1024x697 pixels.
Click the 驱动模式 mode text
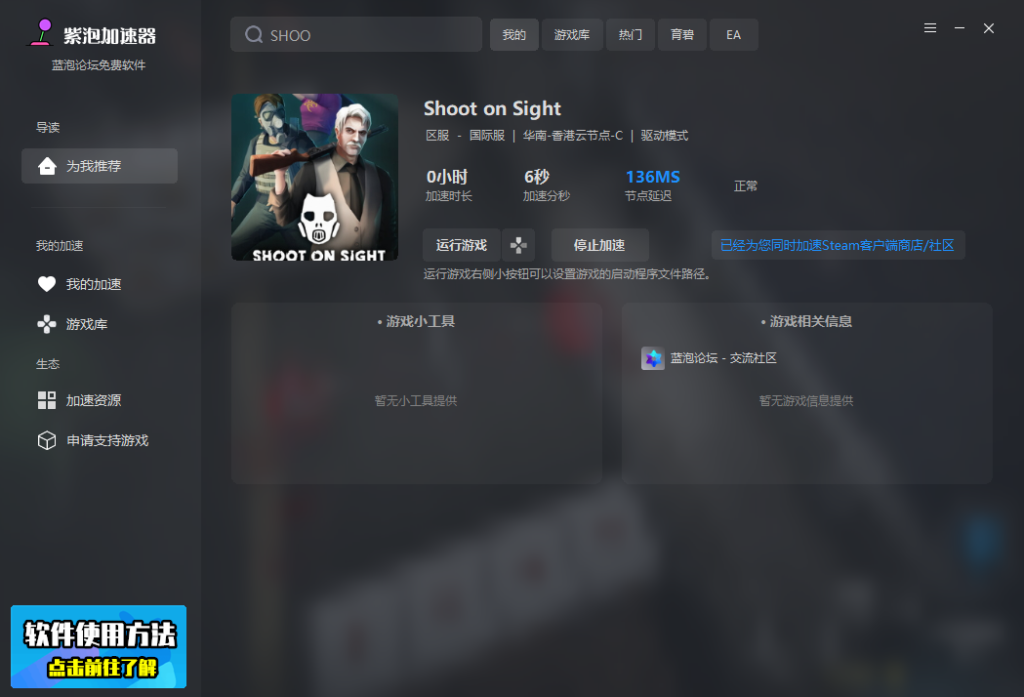(x=664, y=136)
